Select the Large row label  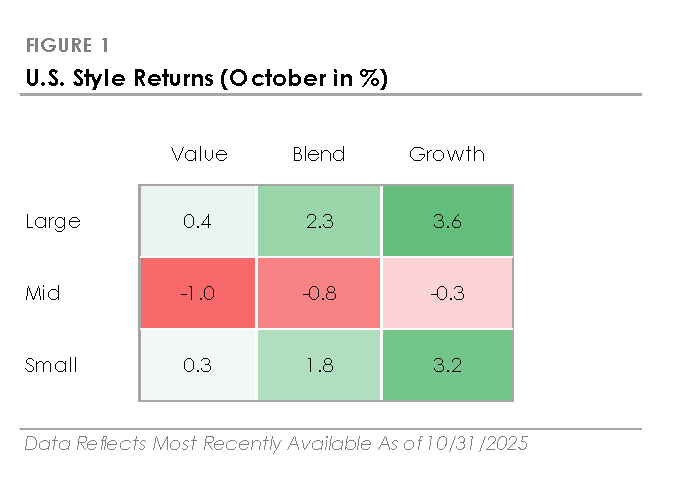(50, 221)
